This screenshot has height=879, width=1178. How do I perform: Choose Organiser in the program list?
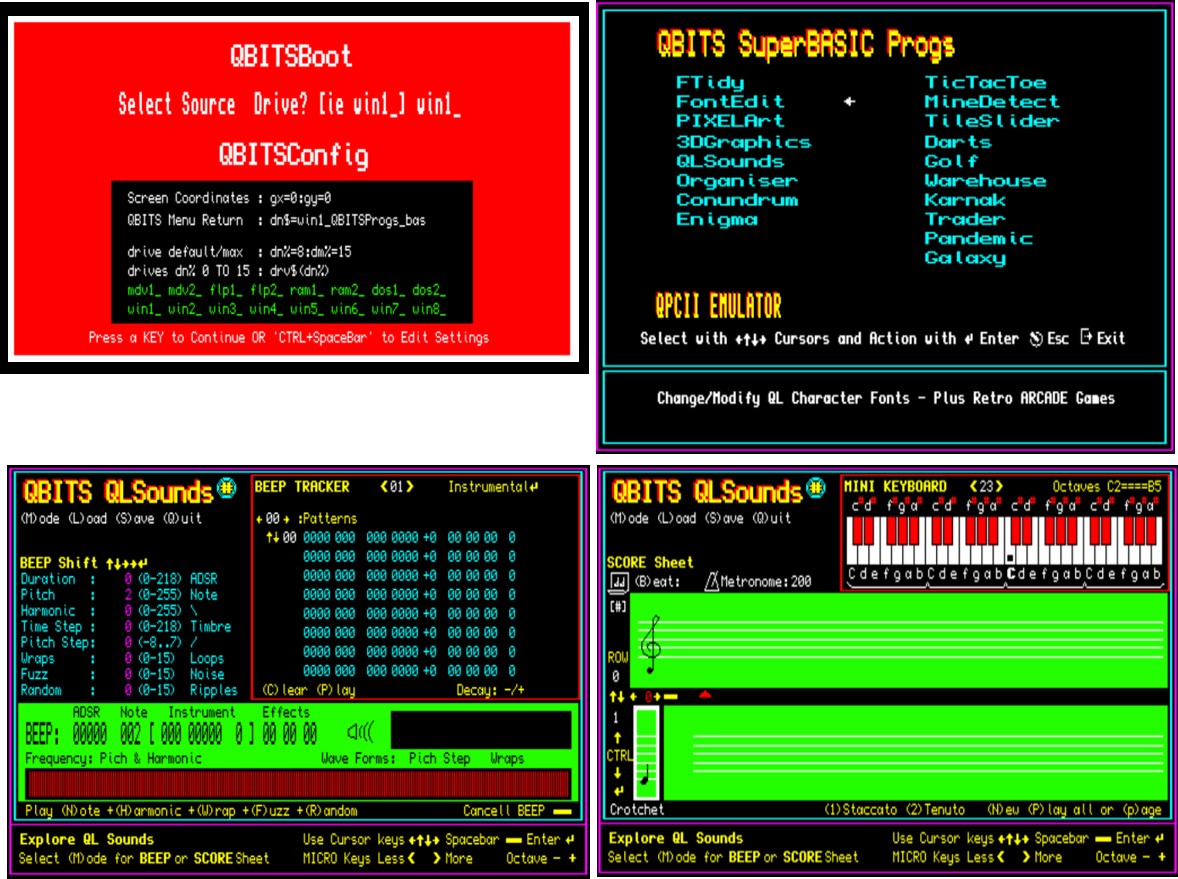click(x=736, y=181)
